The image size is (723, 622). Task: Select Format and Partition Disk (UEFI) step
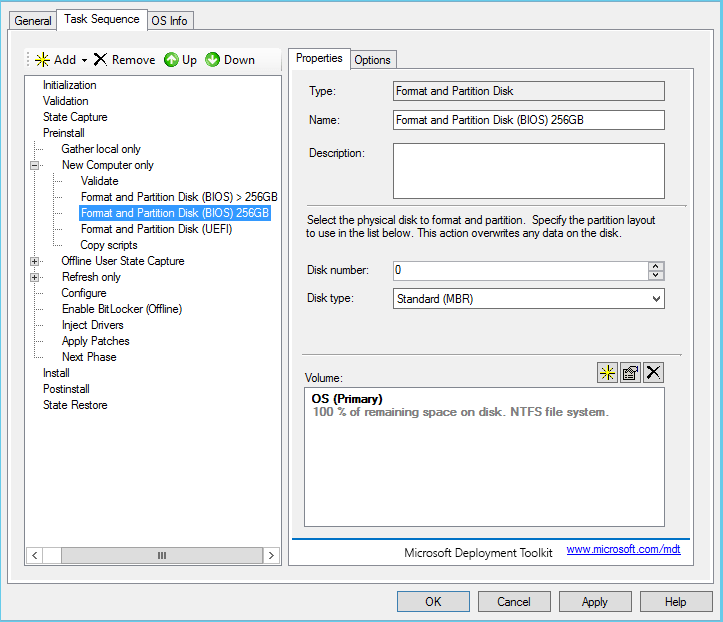(156, 229)
